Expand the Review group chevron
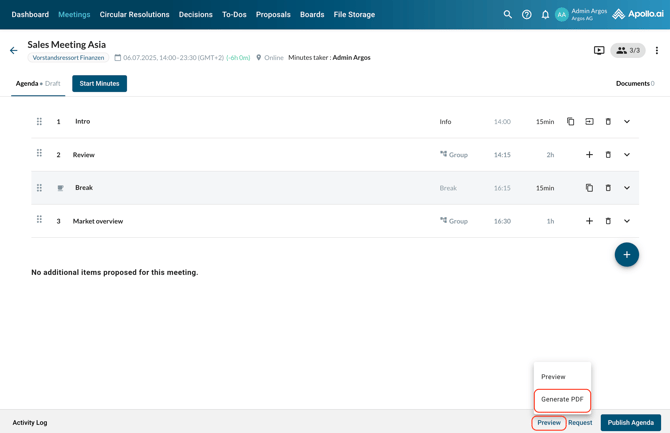Image resolution: width=670 pixels, height=433 pixels. (x=627, y=155)
